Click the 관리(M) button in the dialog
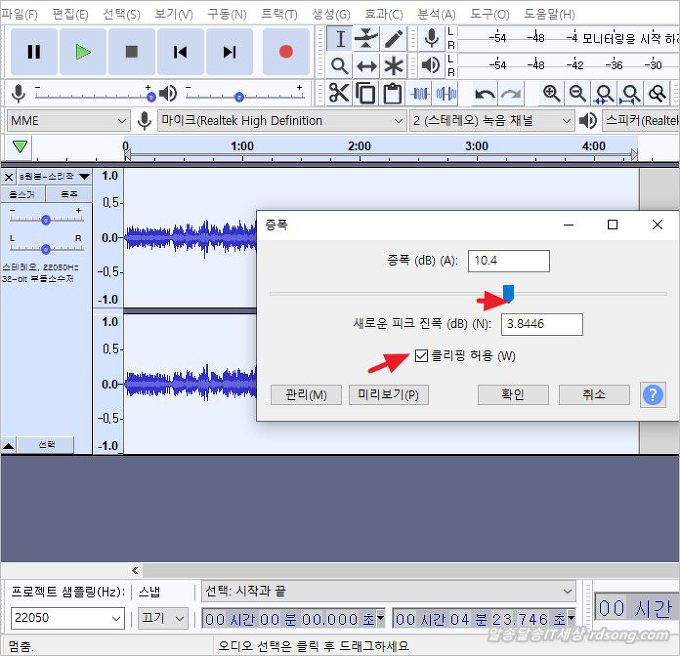680x656 pixels. [x=306, y=395]
